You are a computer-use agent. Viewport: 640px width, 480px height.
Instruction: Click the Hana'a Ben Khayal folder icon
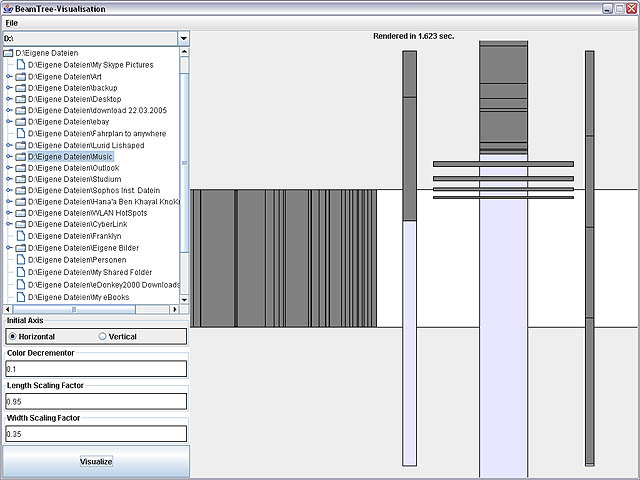coord(20,202)
